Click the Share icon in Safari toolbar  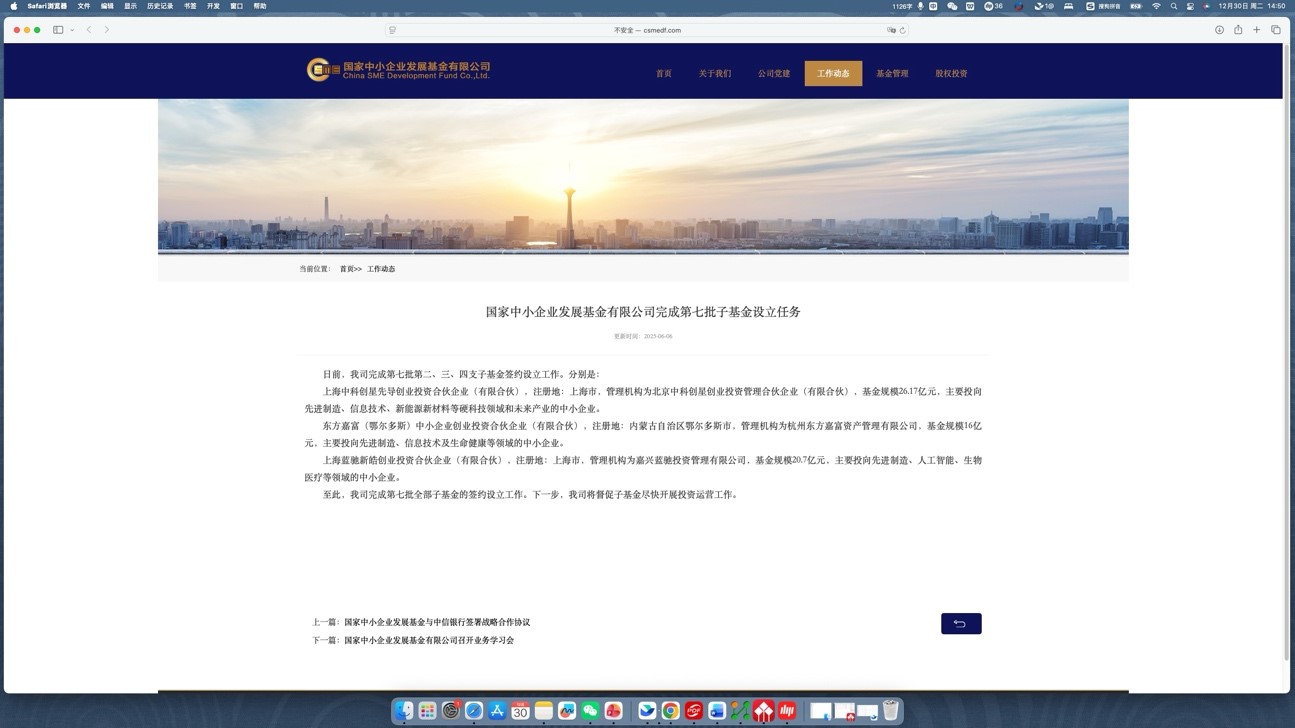tap(1238, 30)
